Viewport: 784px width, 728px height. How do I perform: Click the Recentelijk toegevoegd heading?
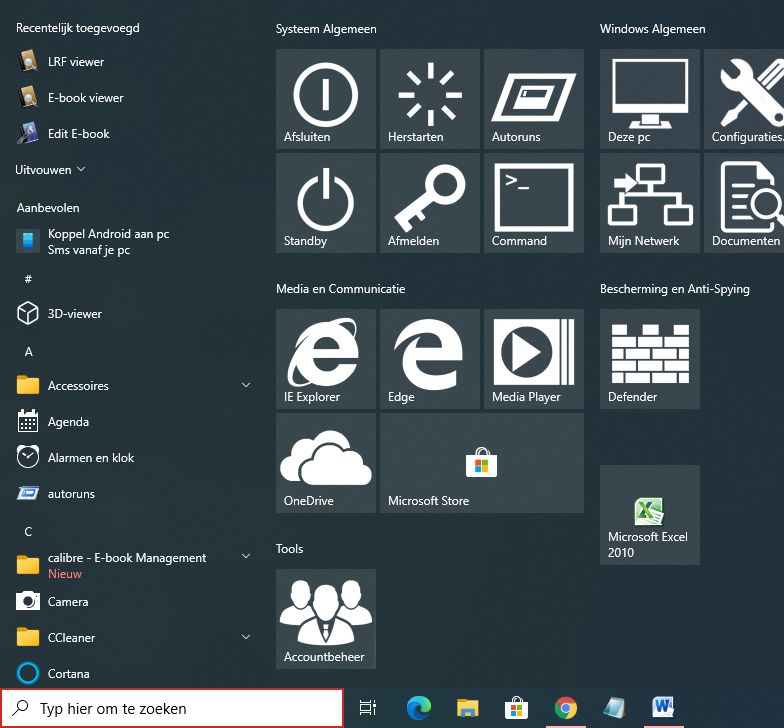point(78,28)
